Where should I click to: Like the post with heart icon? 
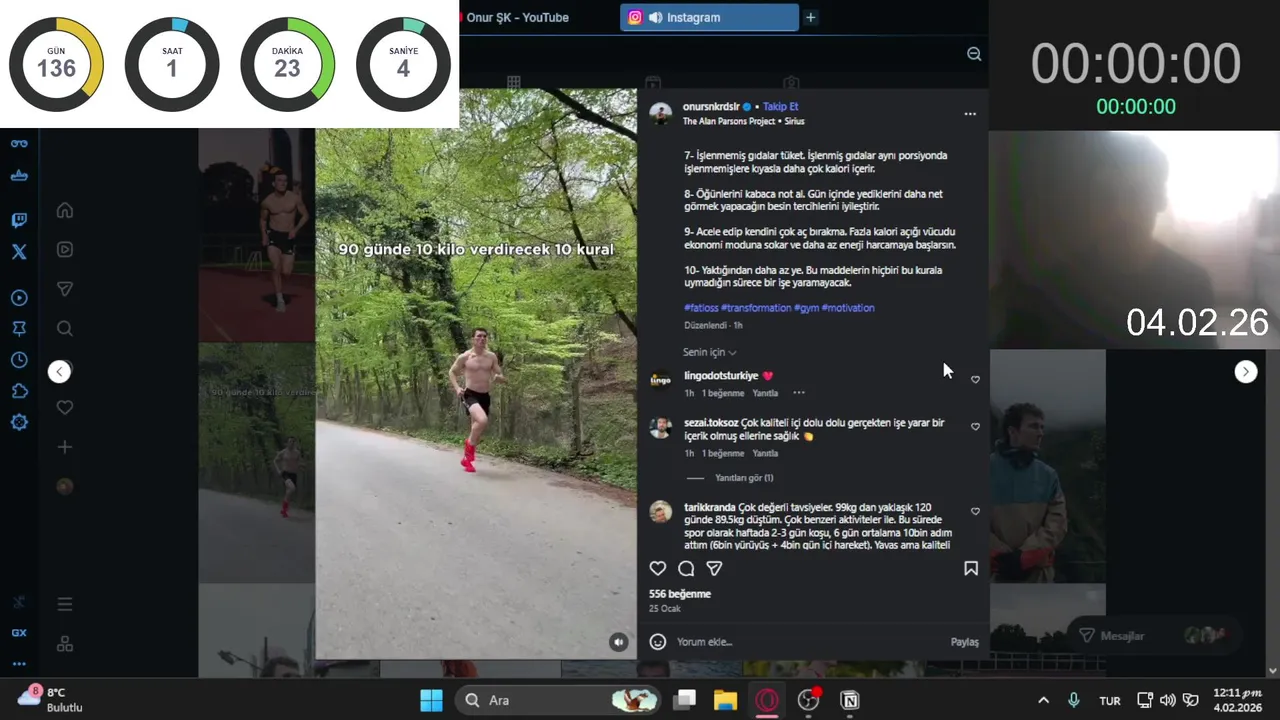coord(658,568)
